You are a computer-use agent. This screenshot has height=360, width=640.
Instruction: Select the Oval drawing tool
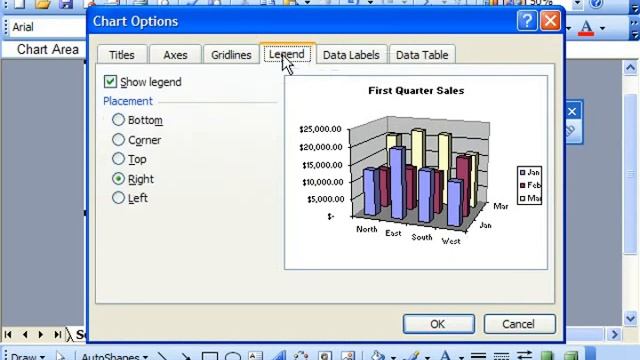(233, 356)
